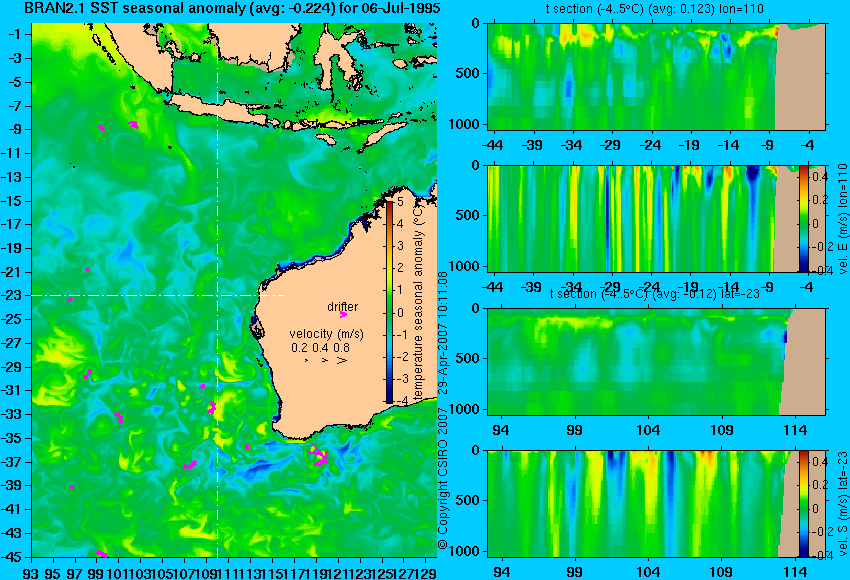Click the '5' tick on the SST color bar

tap(400, 202)
